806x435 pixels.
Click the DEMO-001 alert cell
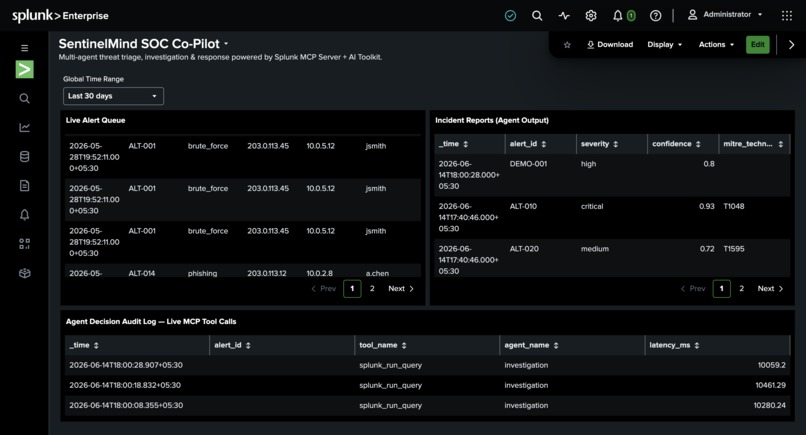(528, 164)
